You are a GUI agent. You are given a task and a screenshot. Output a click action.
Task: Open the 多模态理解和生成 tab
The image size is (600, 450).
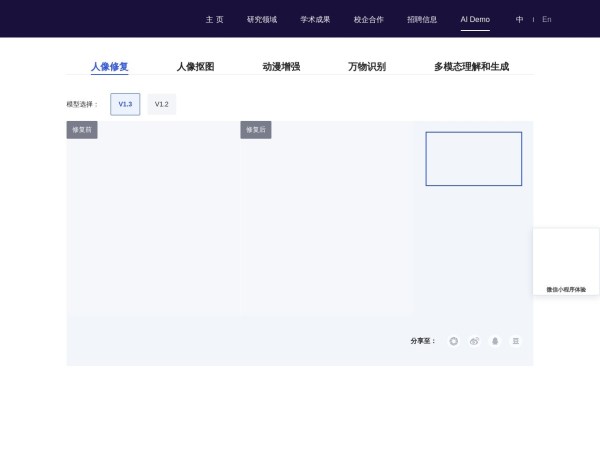coord(471,67)
